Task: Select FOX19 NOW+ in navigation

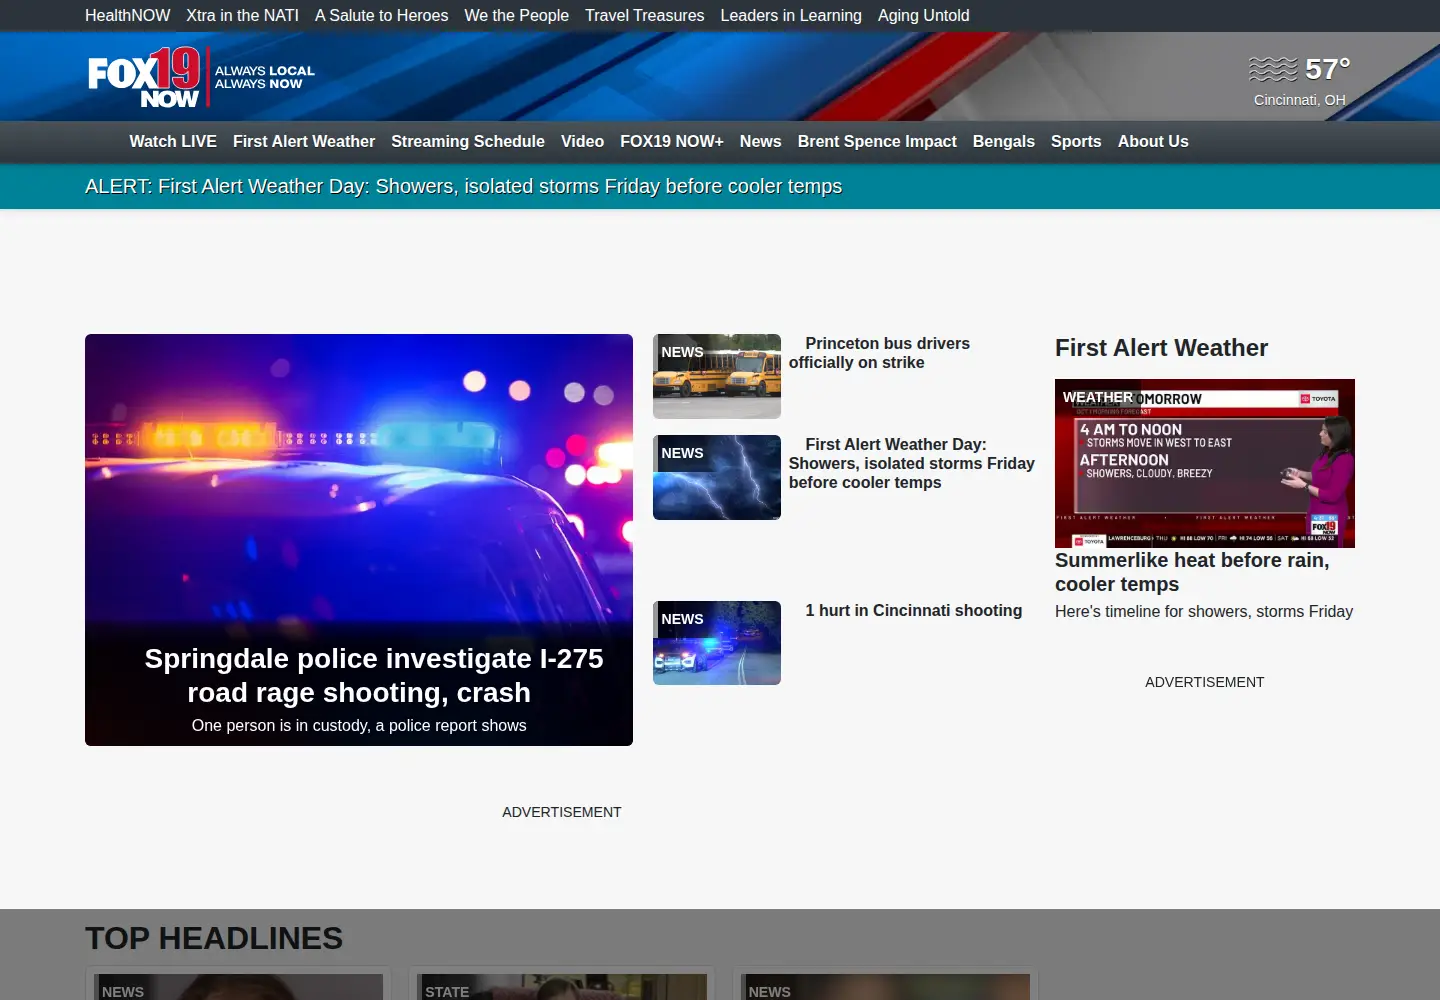Action: [672, 141]
